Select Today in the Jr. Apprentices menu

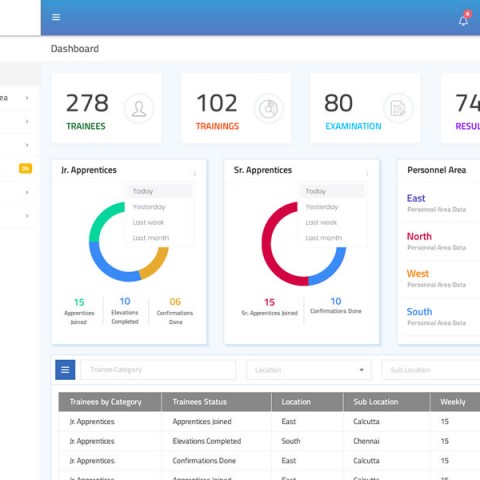[160, 191]
